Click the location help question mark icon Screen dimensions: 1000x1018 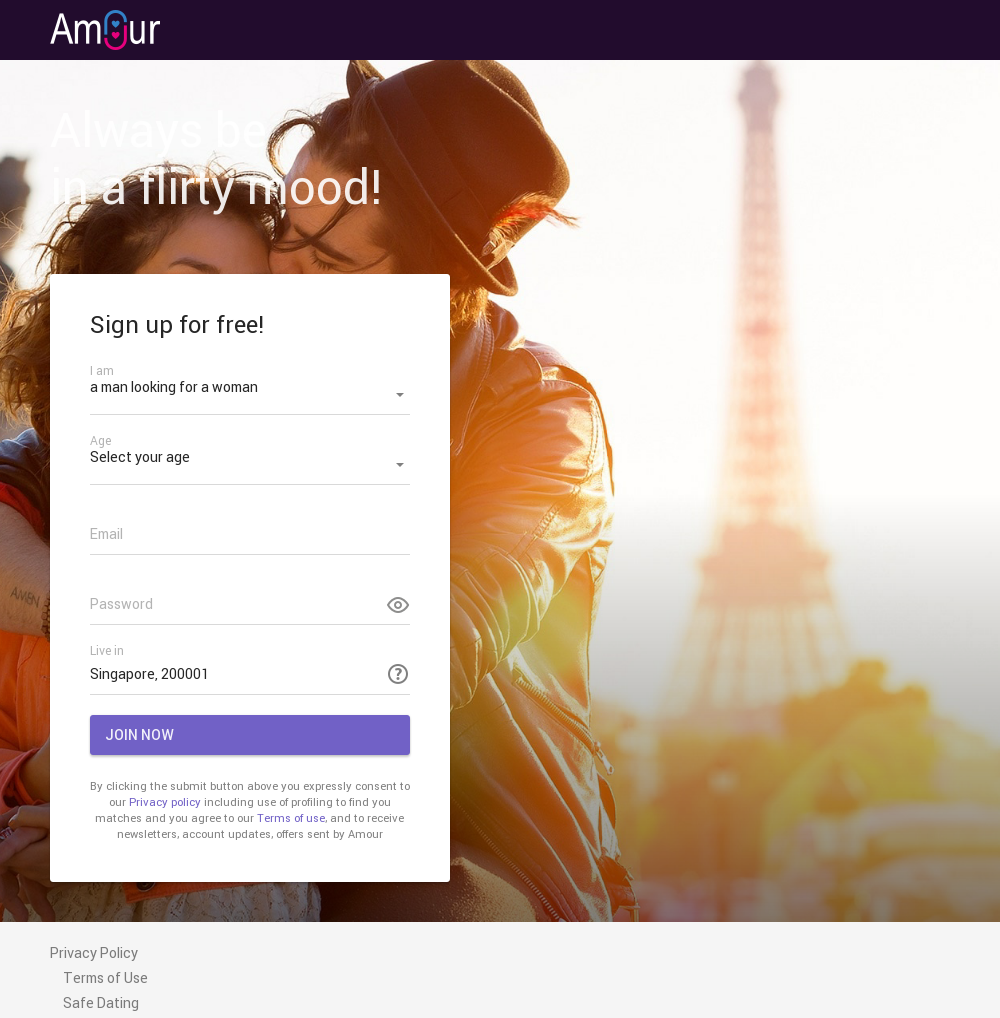pos(397,674)
